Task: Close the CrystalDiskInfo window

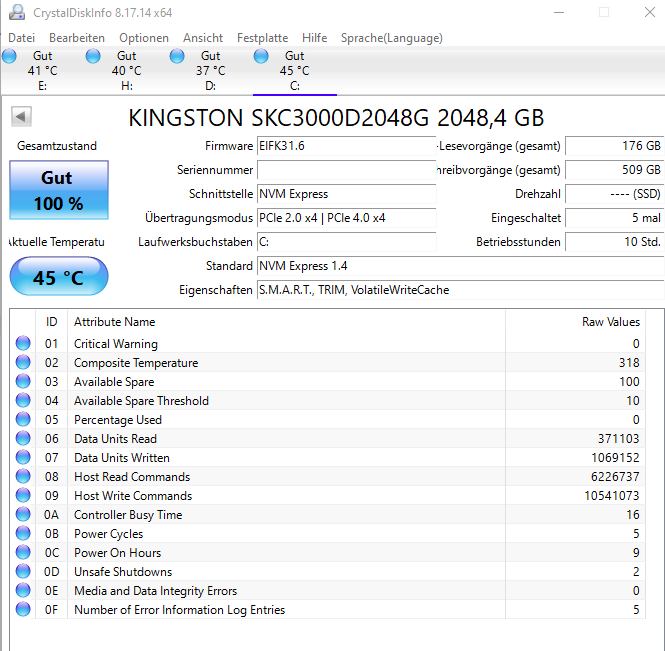Action: tap(650, 12)
